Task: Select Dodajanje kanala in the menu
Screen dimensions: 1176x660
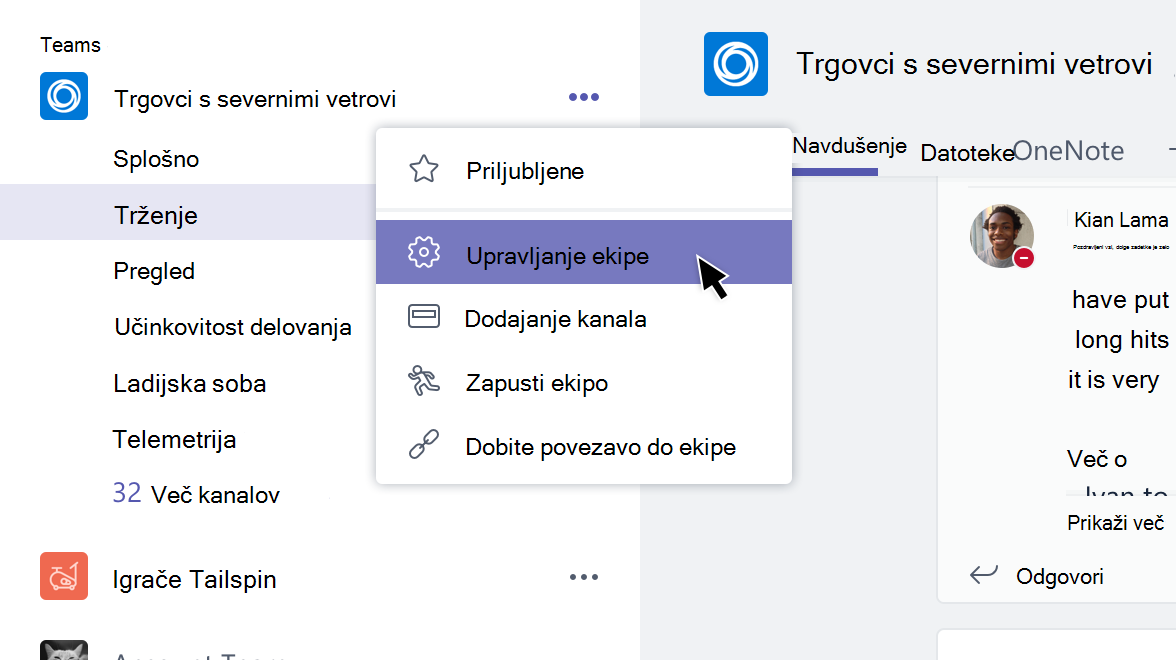Action: [x=584, y=317]
